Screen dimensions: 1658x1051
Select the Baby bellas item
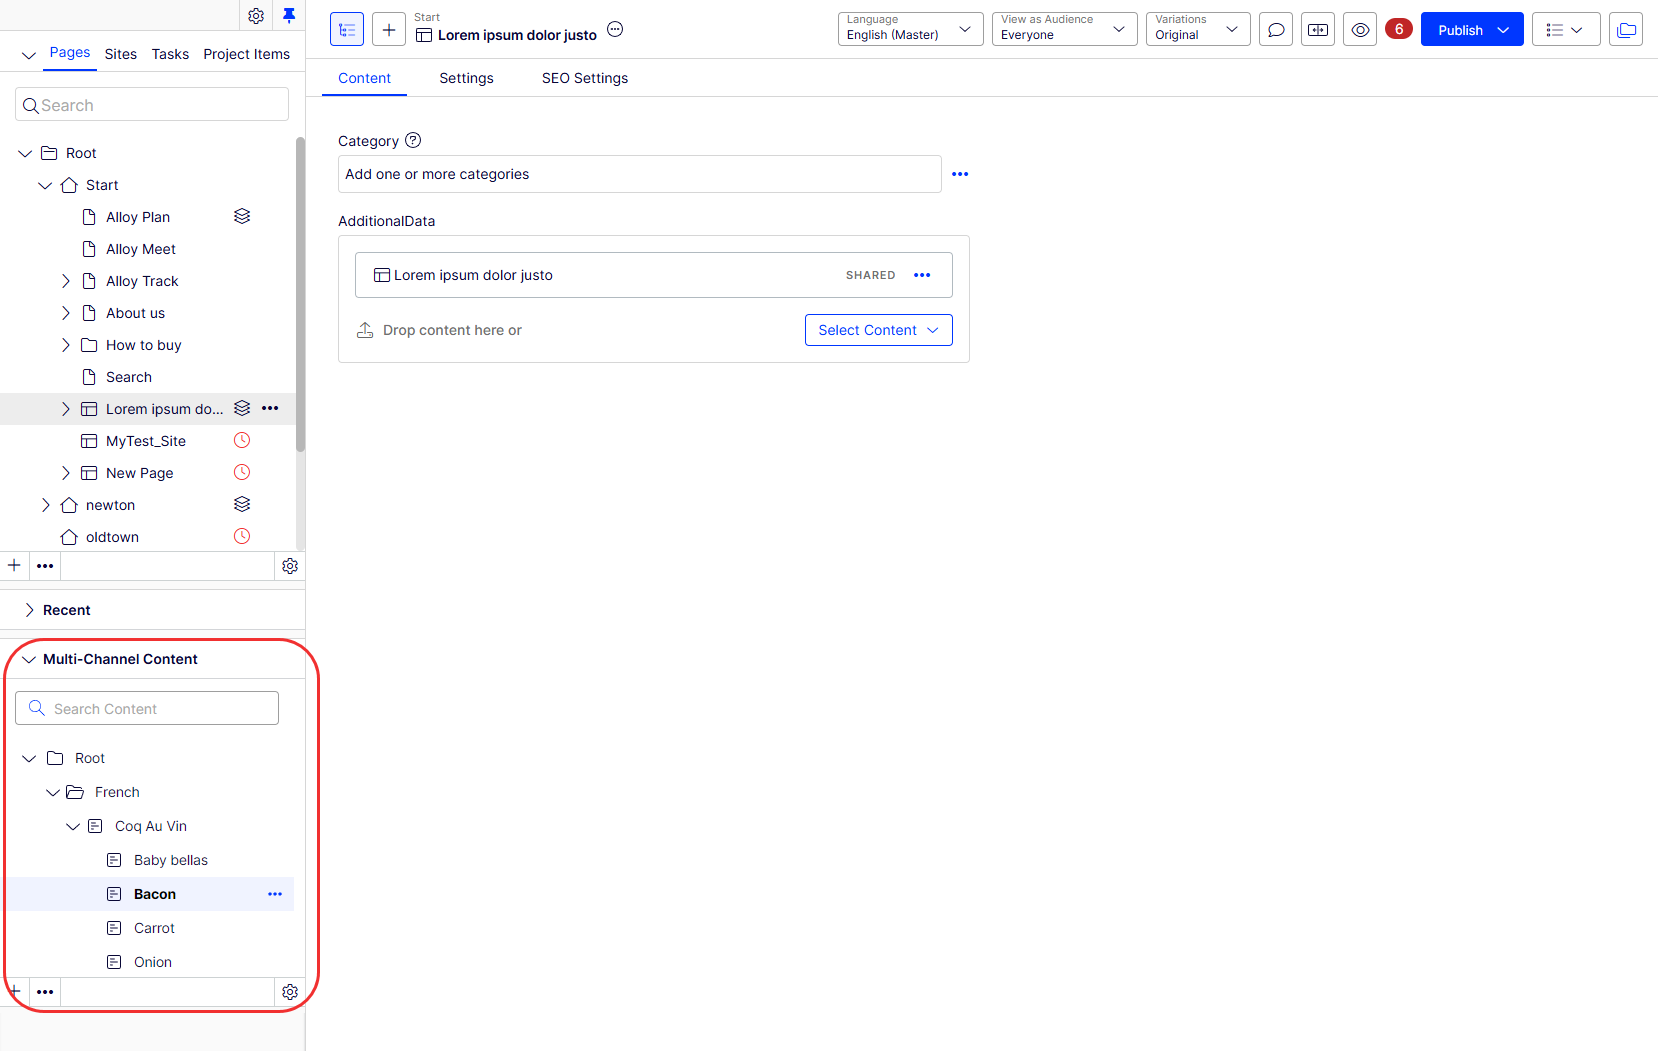[171, 860]
